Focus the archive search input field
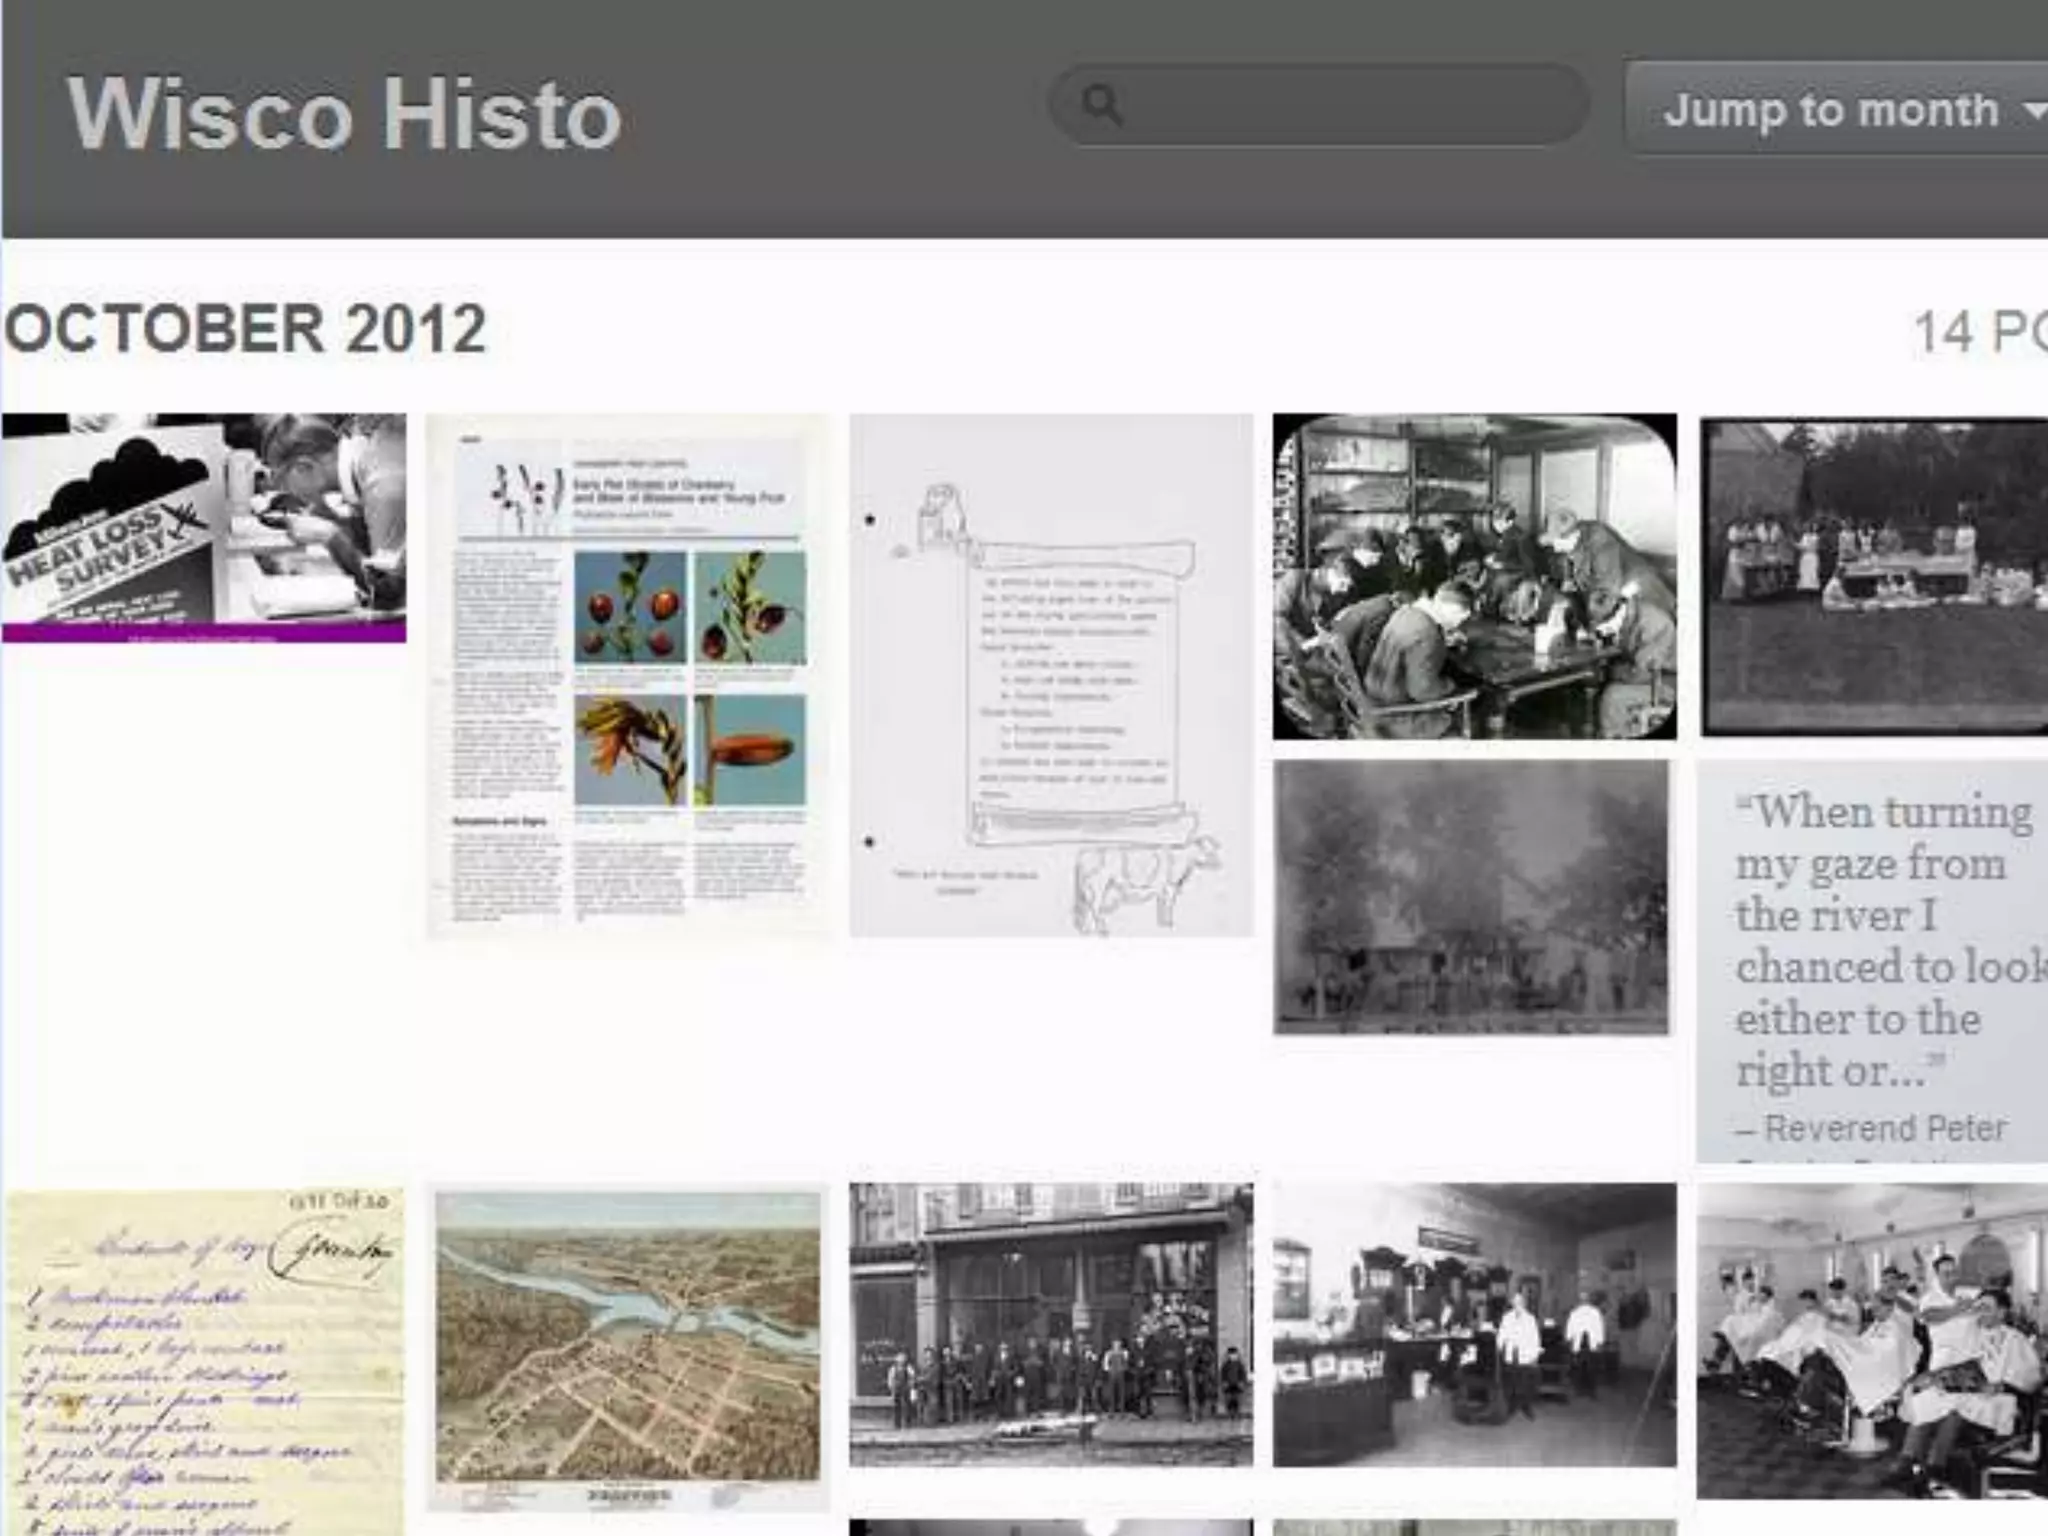Screen dimensions: 2048x1536 click(x=1340, y=105)
